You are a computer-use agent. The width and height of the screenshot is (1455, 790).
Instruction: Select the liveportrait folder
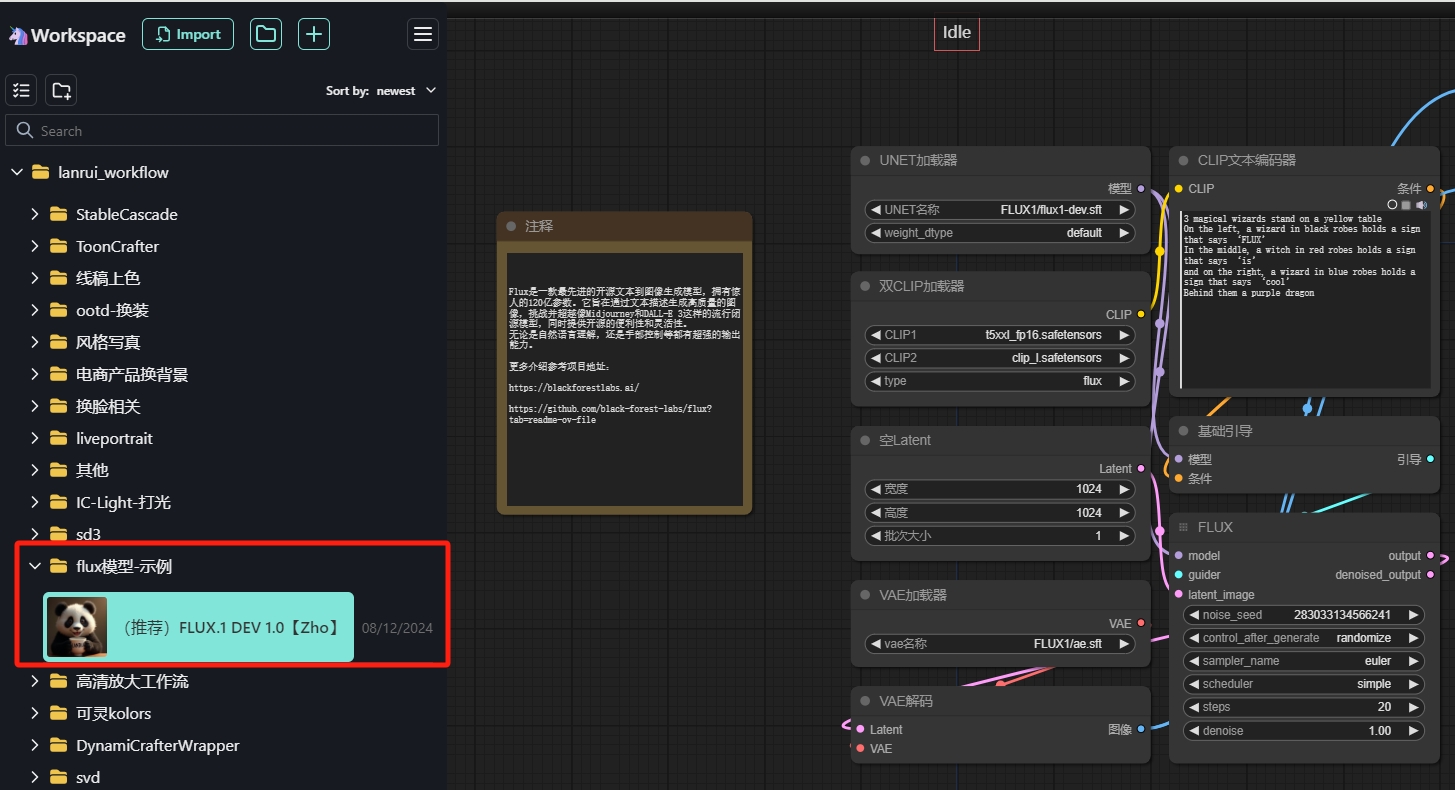click(114, 438)
